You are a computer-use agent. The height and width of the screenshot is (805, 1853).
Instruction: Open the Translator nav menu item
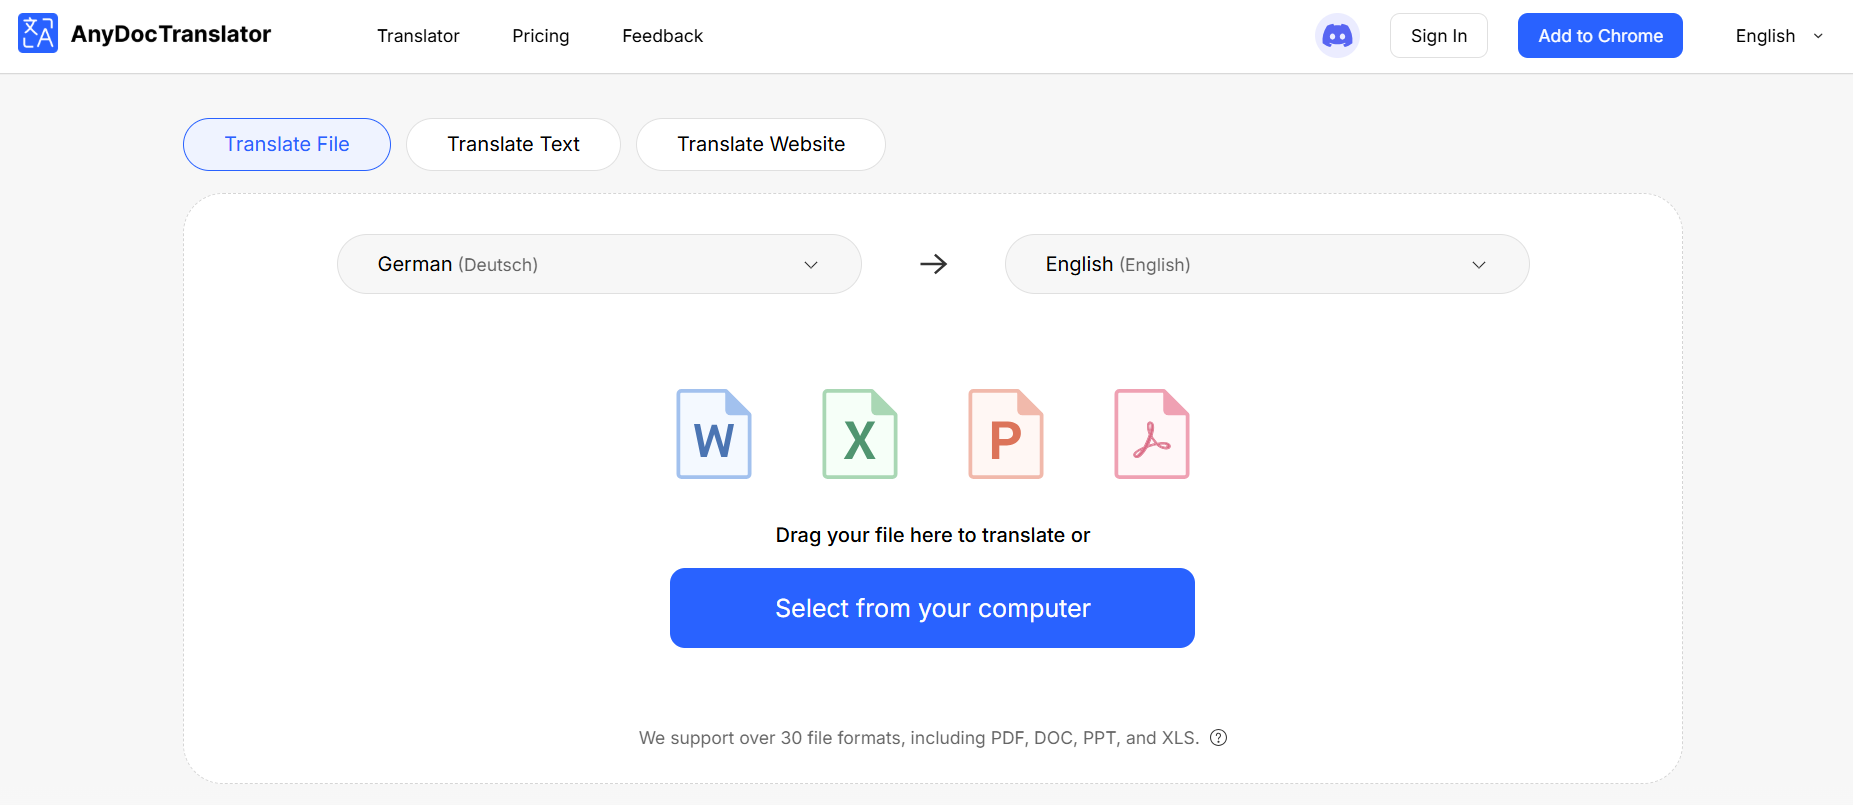click(x=418, y=36)
